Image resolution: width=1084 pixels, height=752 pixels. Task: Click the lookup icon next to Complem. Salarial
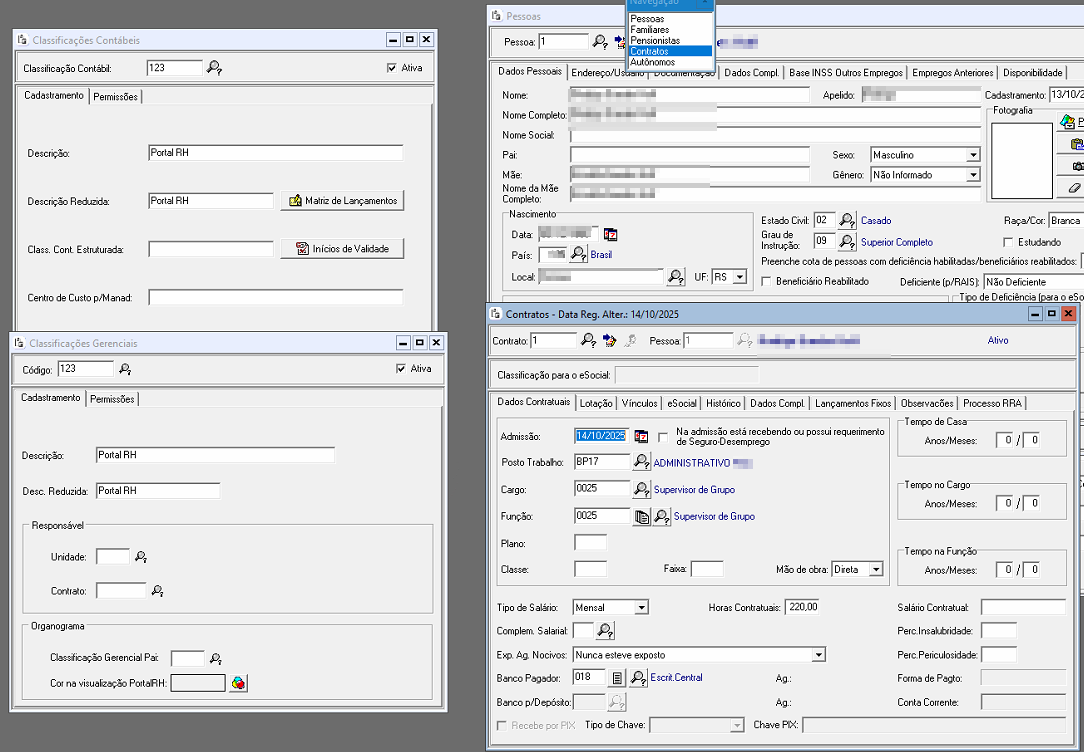pyautogui.click(x=605, y=631)
